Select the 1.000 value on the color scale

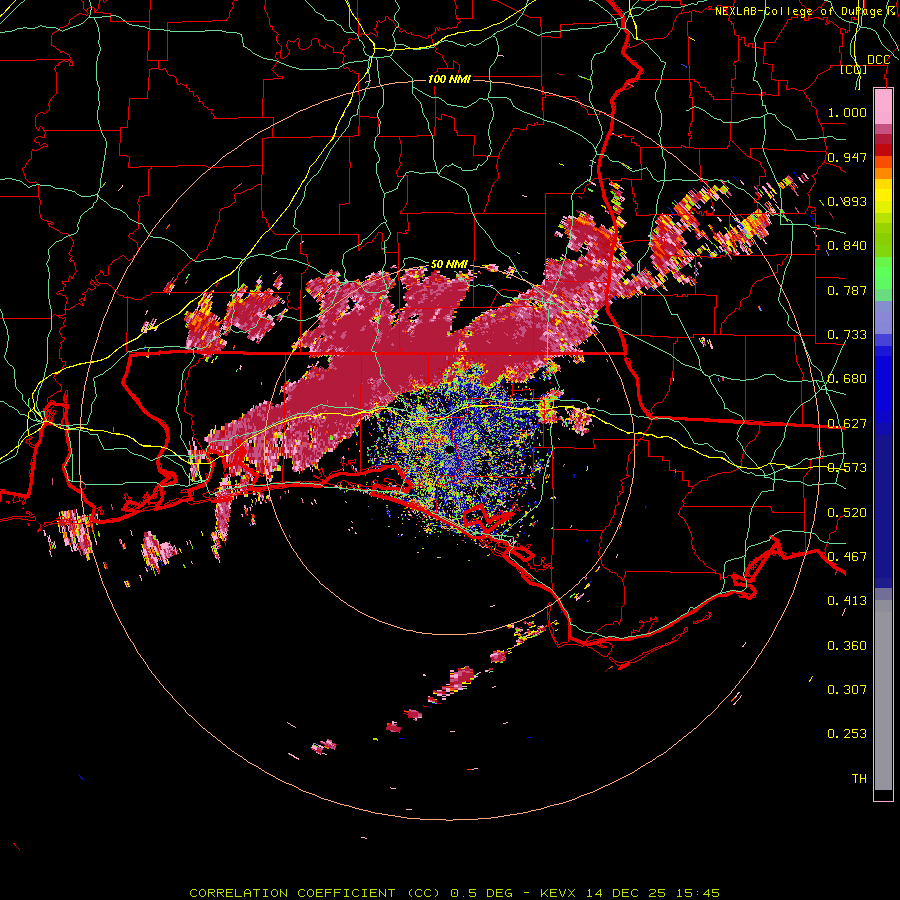point(847,112)
